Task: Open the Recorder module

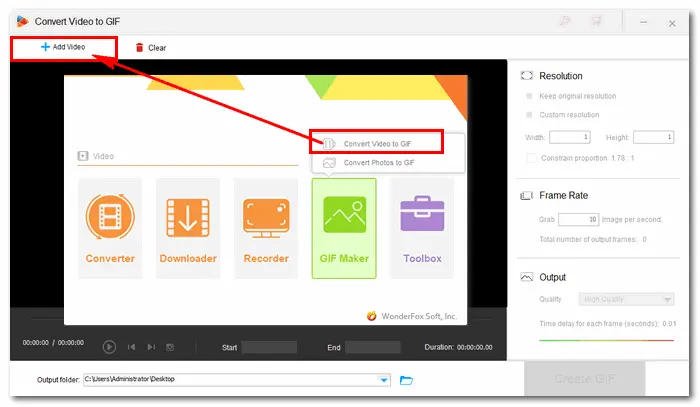Action: (x=266, y=228)
